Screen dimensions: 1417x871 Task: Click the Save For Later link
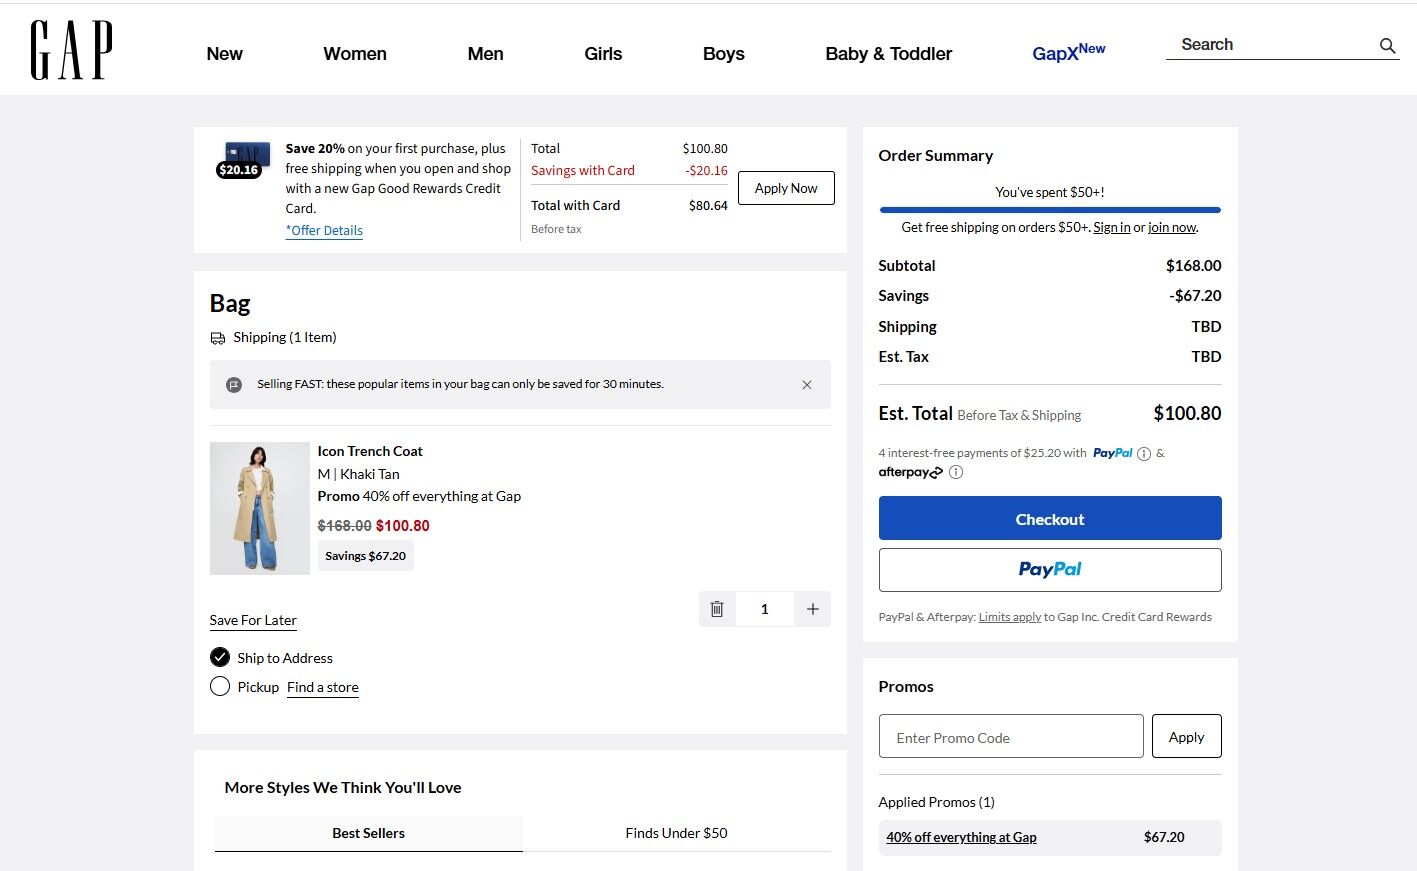click(253, 620)
